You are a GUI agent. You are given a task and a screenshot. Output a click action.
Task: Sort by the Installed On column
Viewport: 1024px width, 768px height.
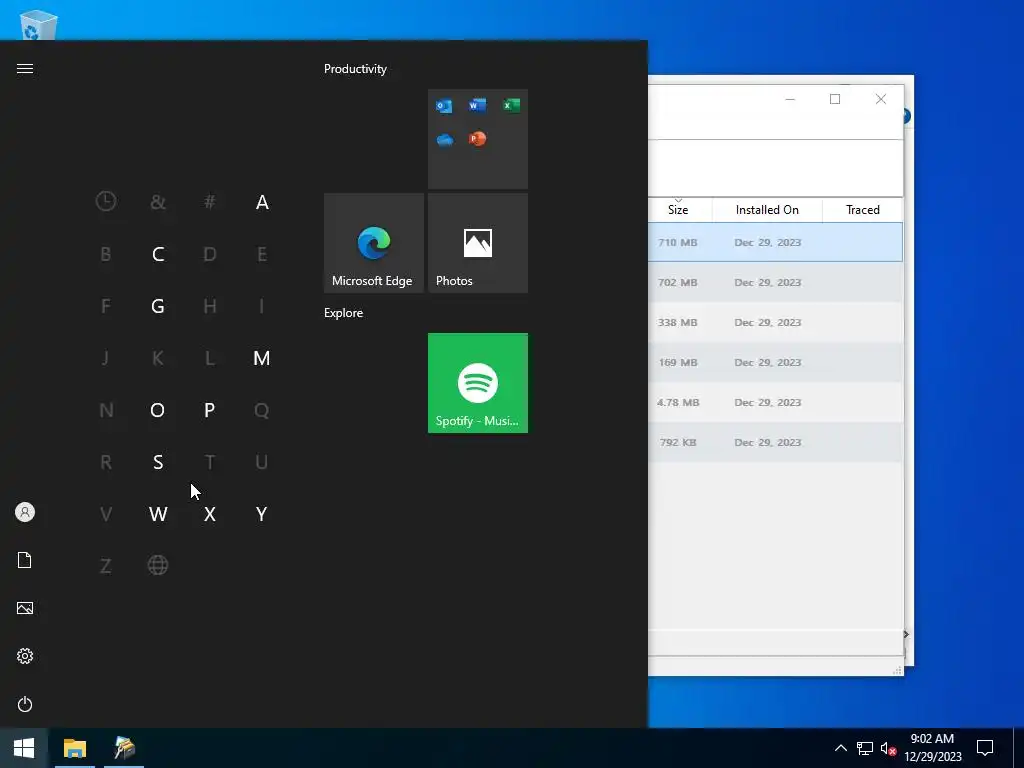(767, 210)
